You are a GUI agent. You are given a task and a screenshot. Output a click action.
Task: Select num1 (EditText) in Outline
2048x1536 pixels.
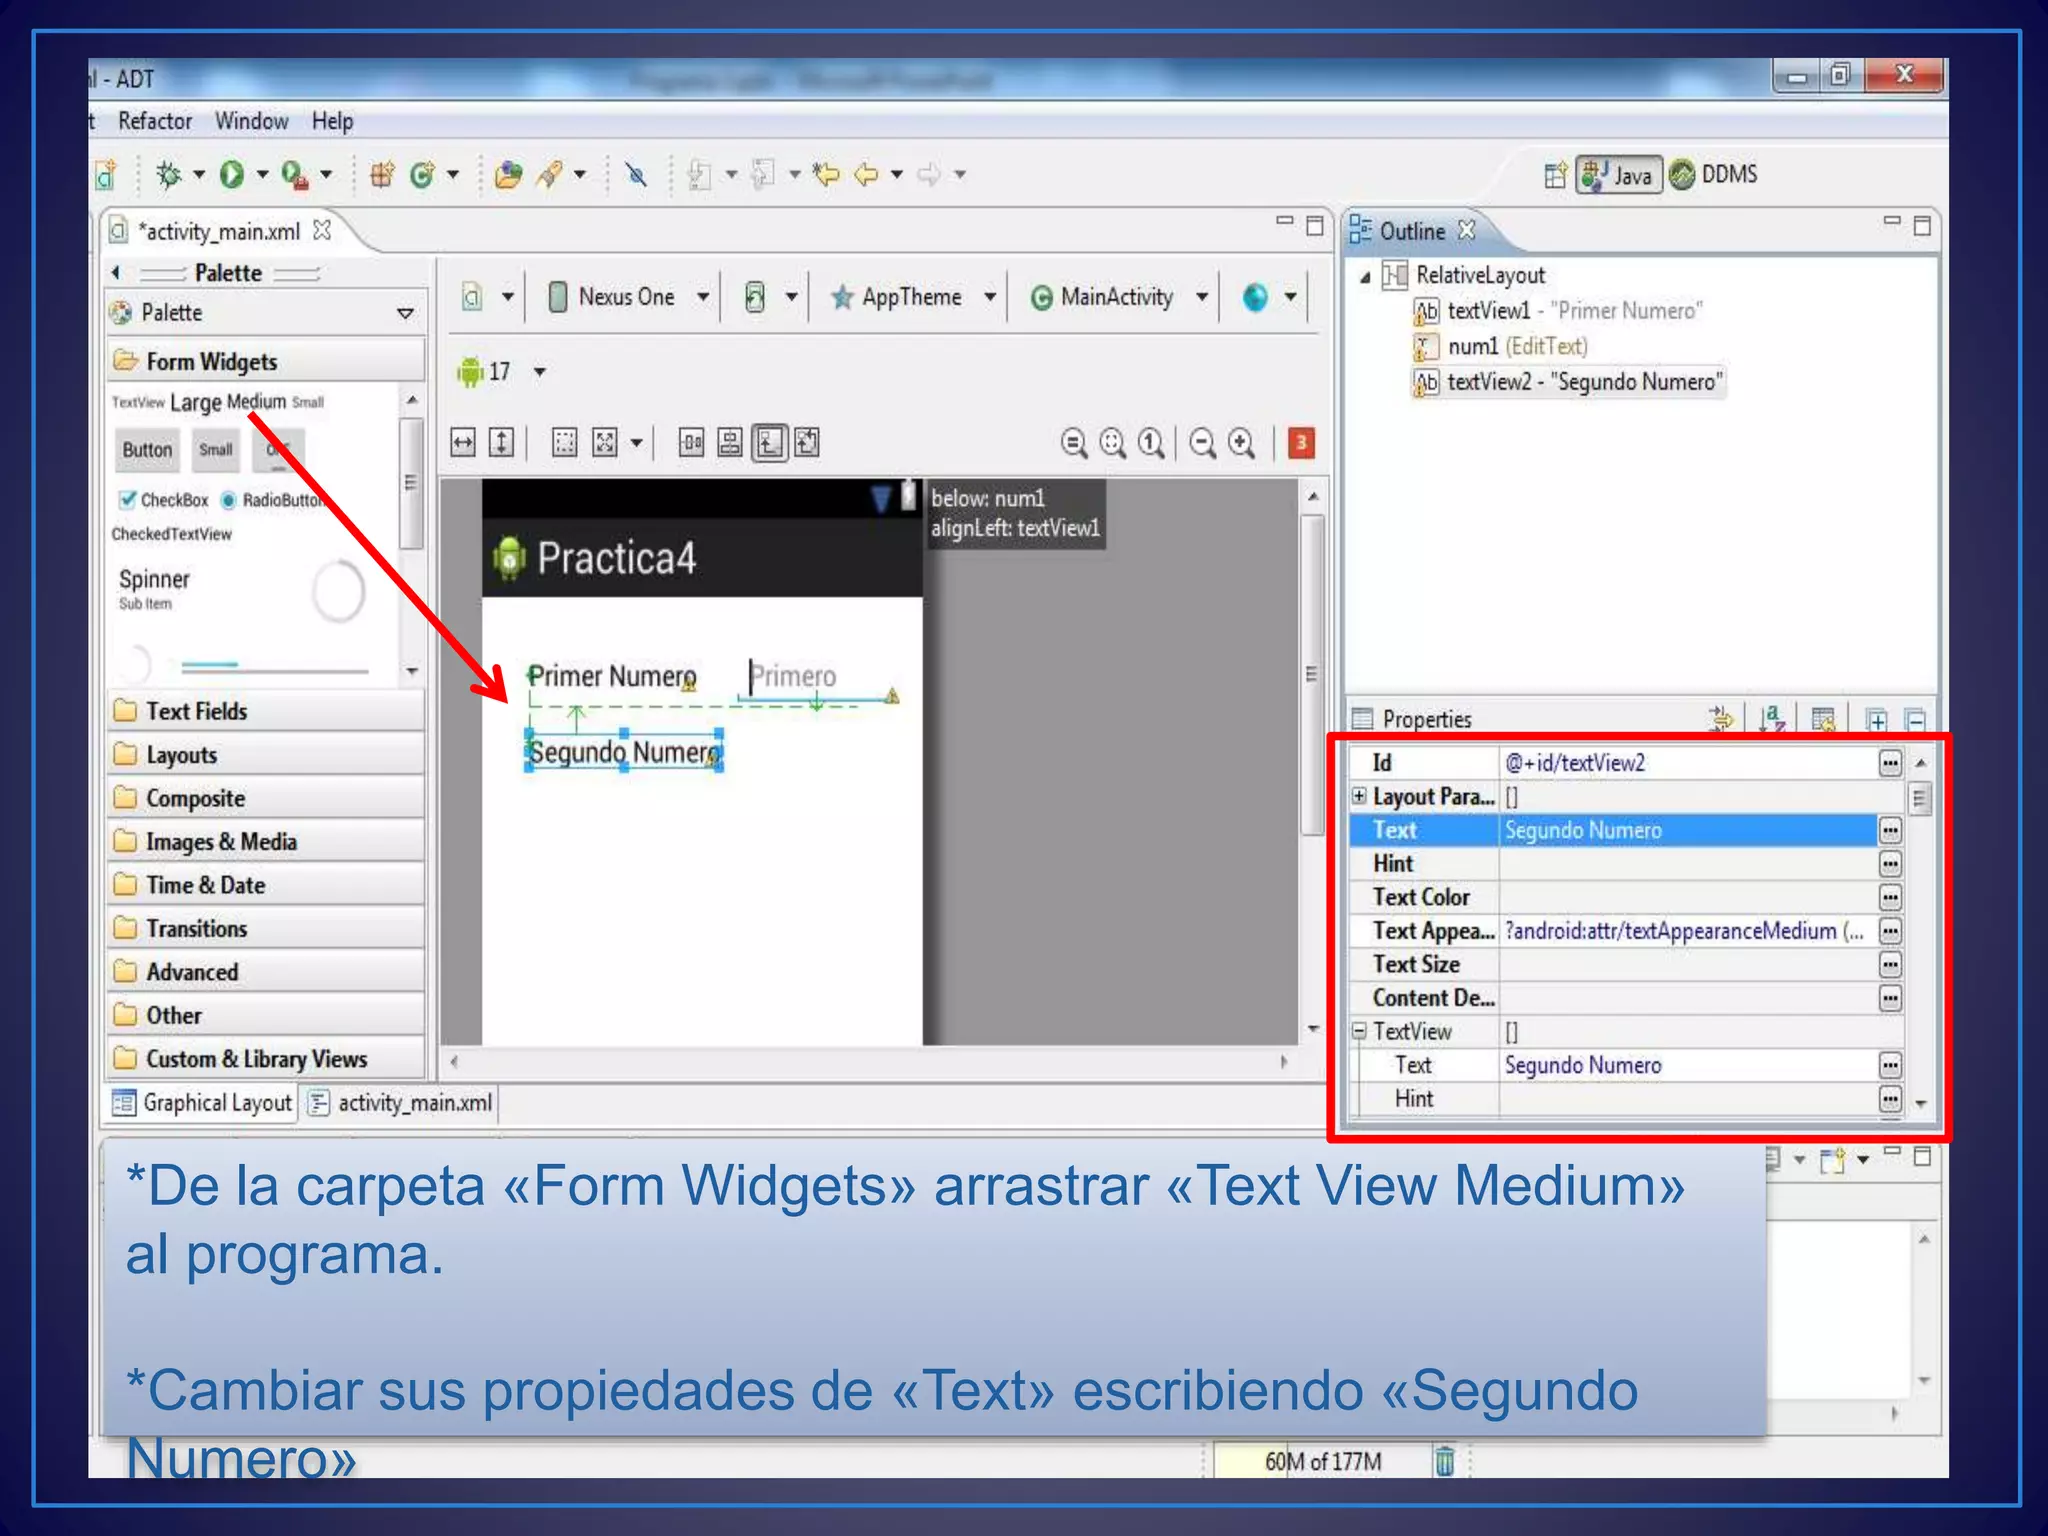(x=1516, y=346)
